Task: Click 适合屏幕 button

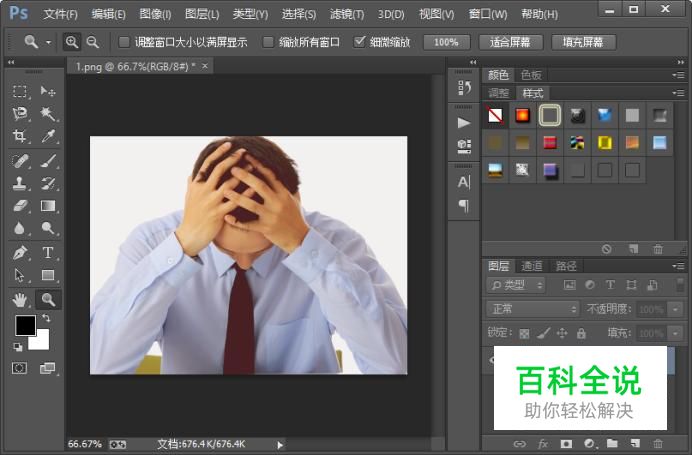Action: pyautogui.click(x=510, y=42)
